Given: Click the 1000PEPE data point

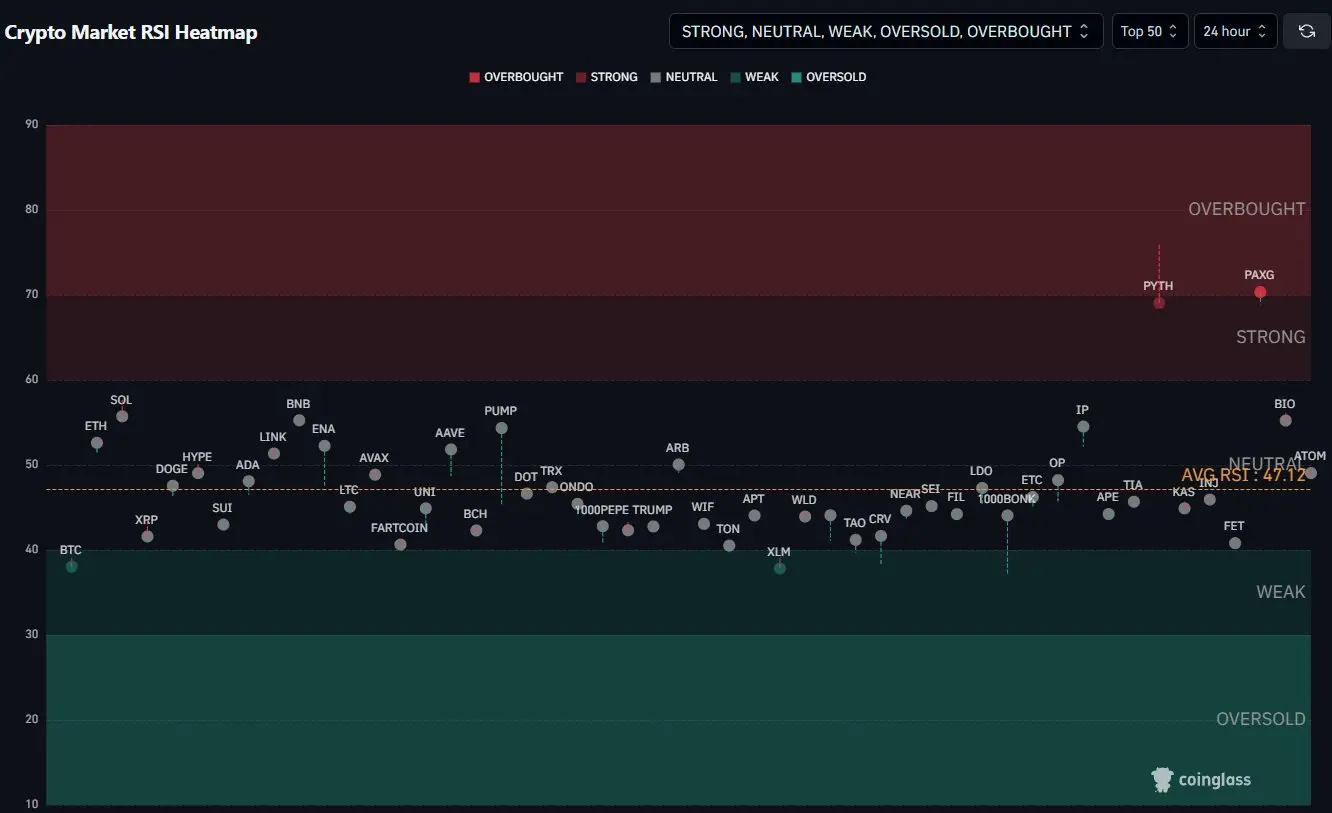Looking at the screenshot, I should (x=603, y=526).
